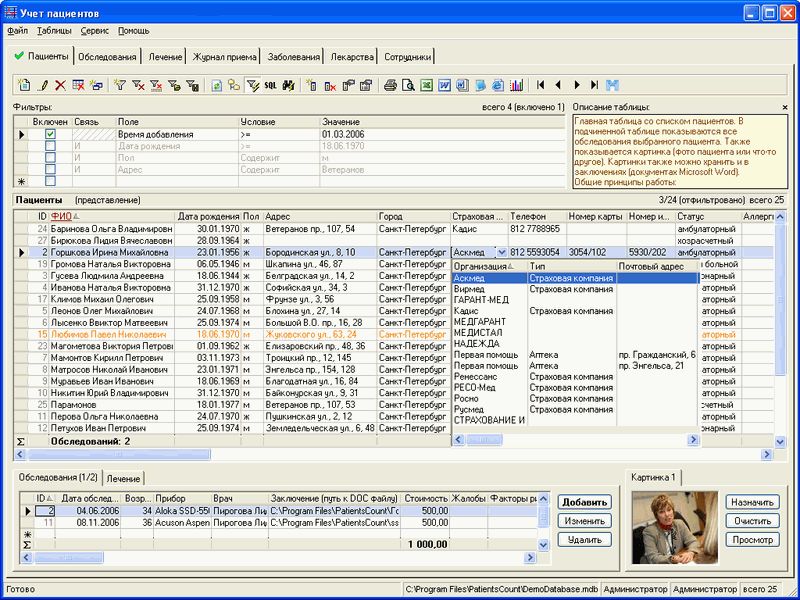This screenshot has height=600, width=800.
Task: Open the Сотрудники tab
Action: click(407, 57)
